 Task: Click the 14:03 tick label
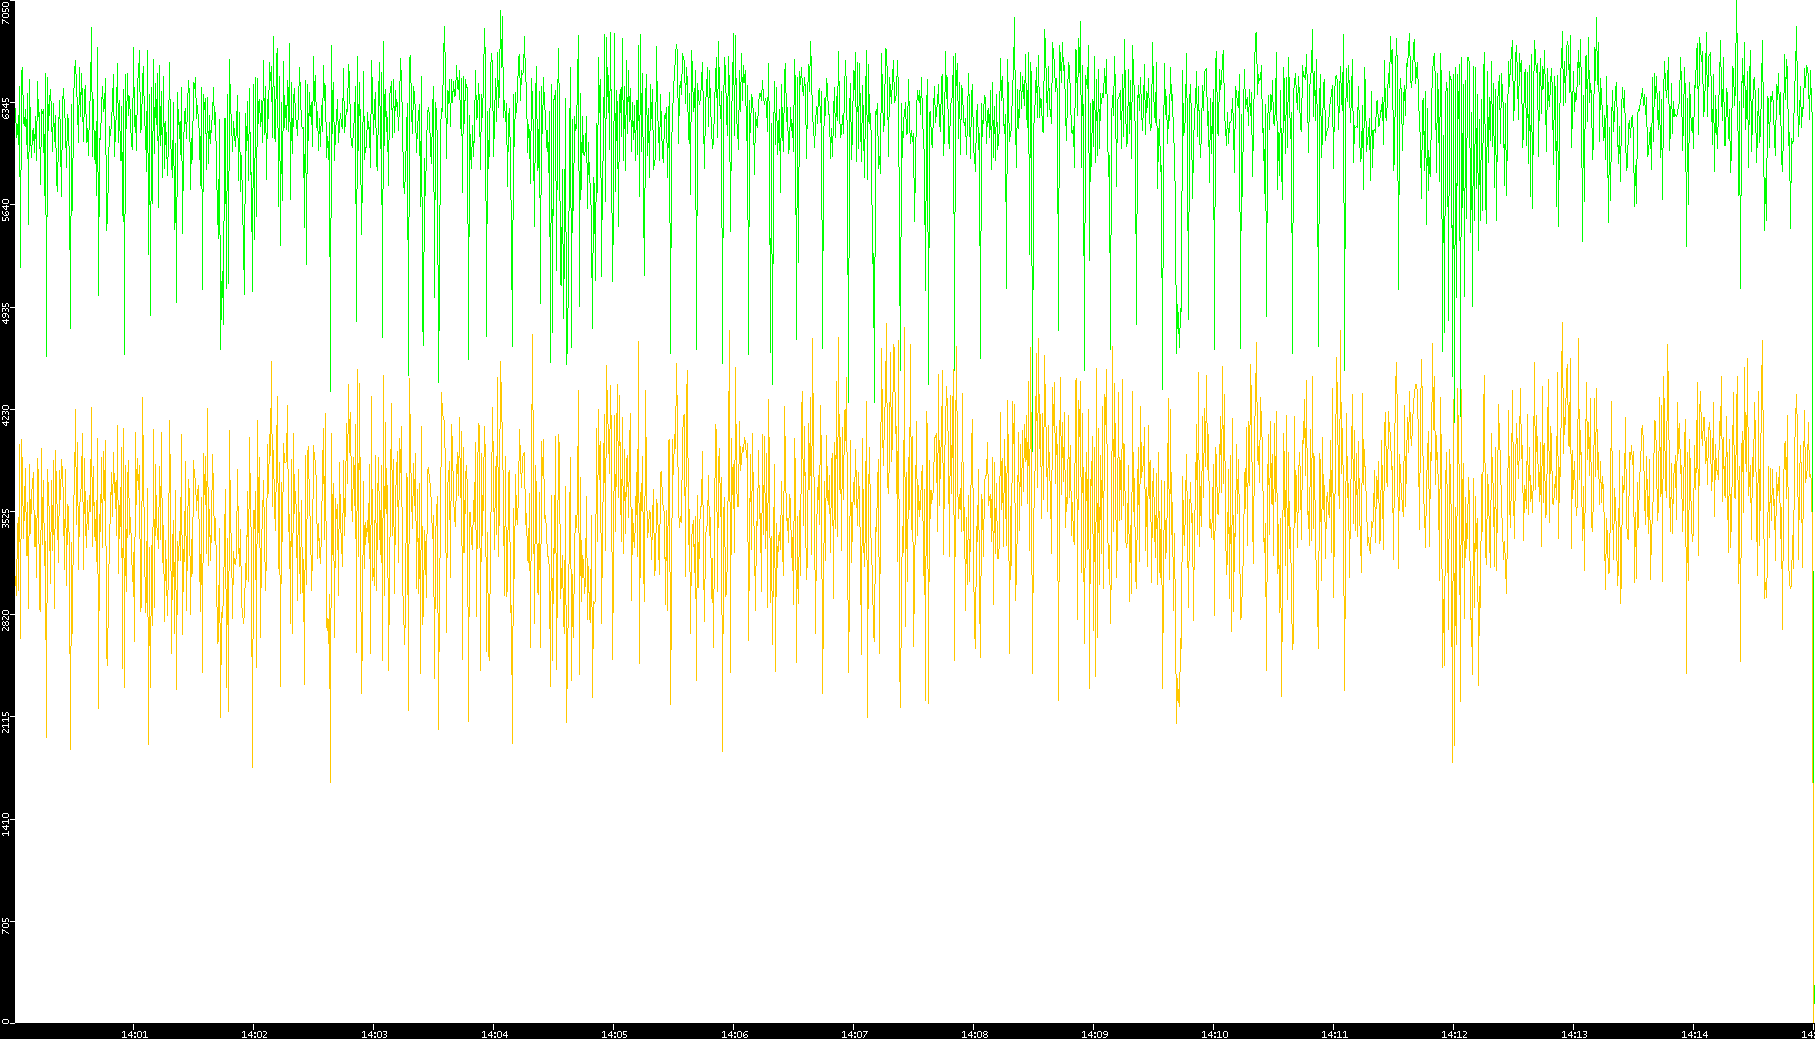click(x=374, y=1034)
